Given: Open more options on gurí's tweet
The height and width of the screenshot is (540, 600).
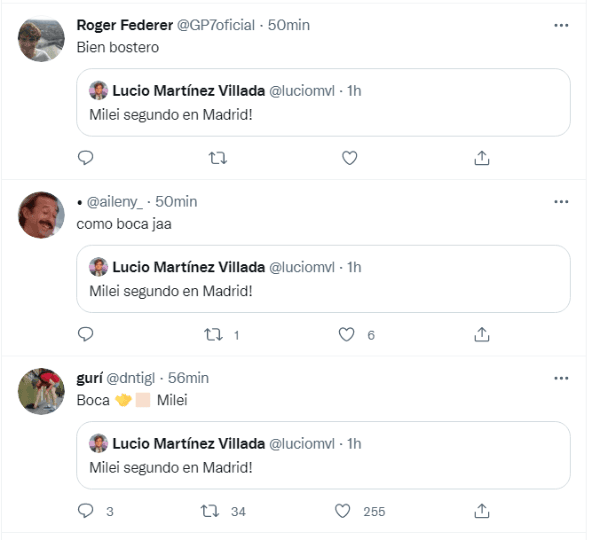Looking at the screenshot, I should coord(561,378).
